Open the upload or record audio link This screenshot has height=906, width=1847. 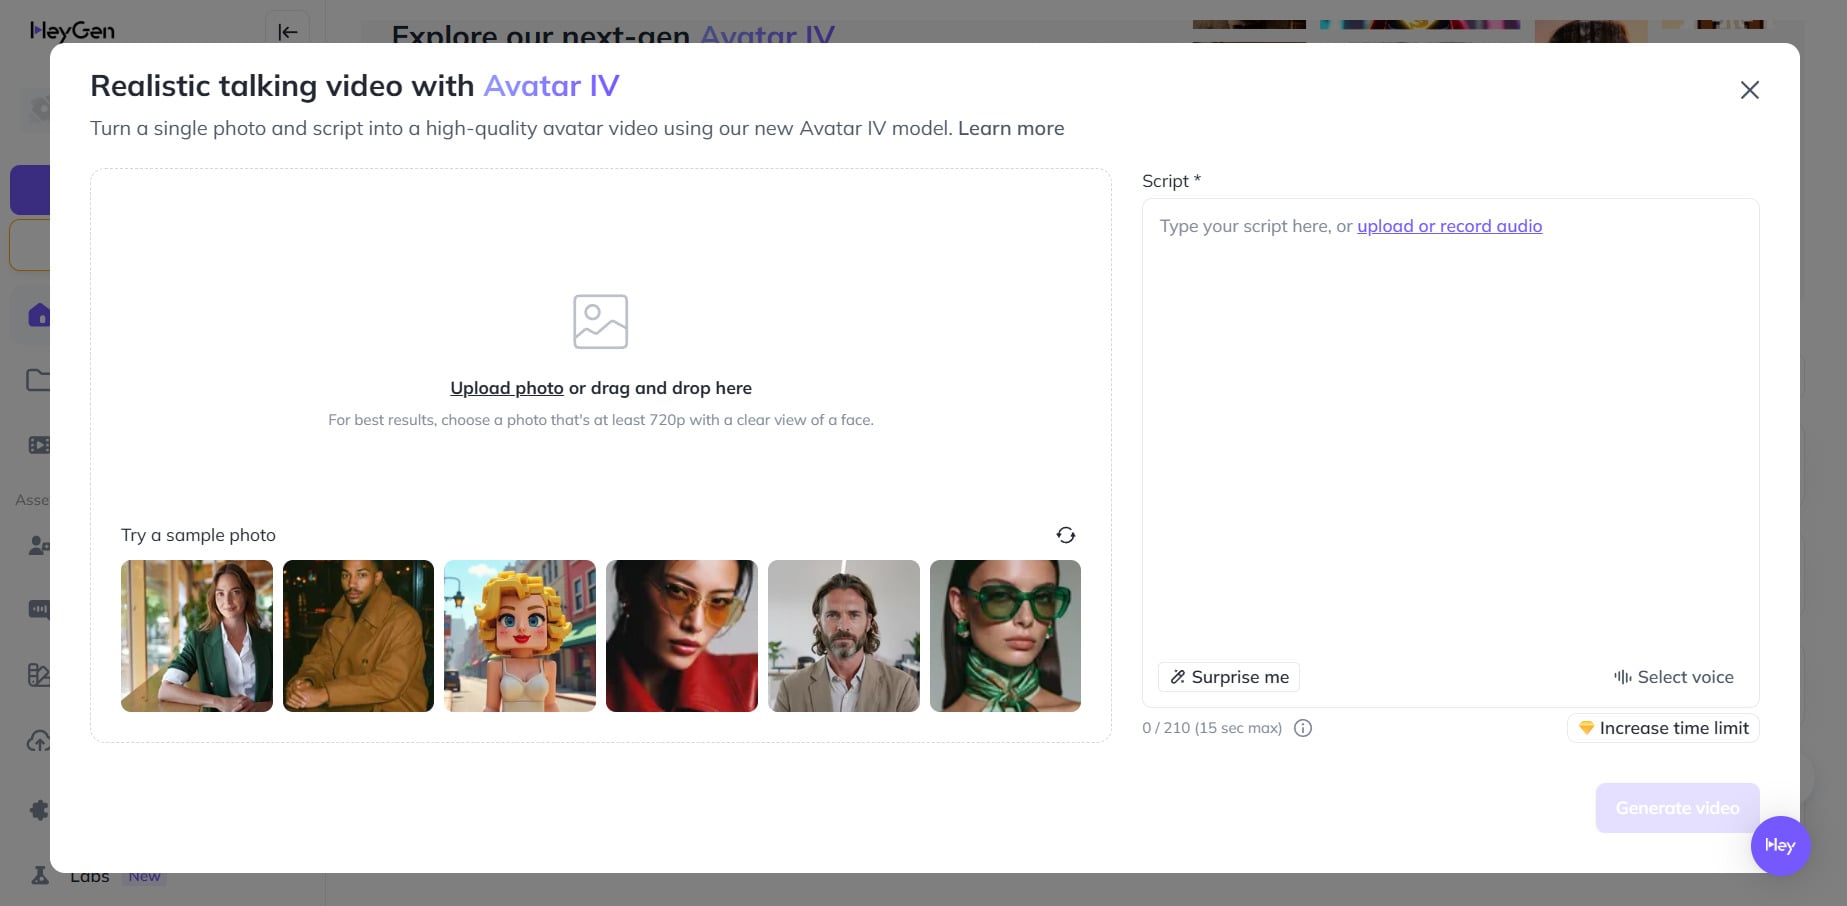[x=1449, y=226]
